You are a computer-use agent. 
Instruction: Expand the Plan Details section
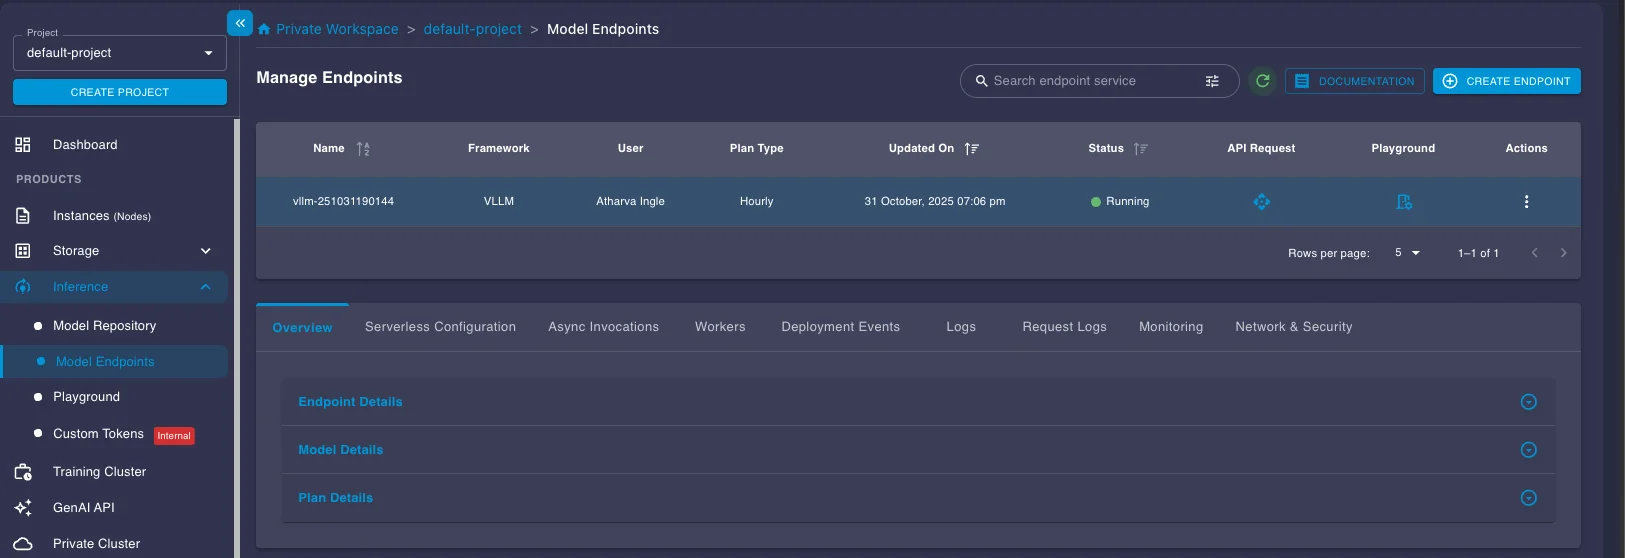(x=1528, y=498)
